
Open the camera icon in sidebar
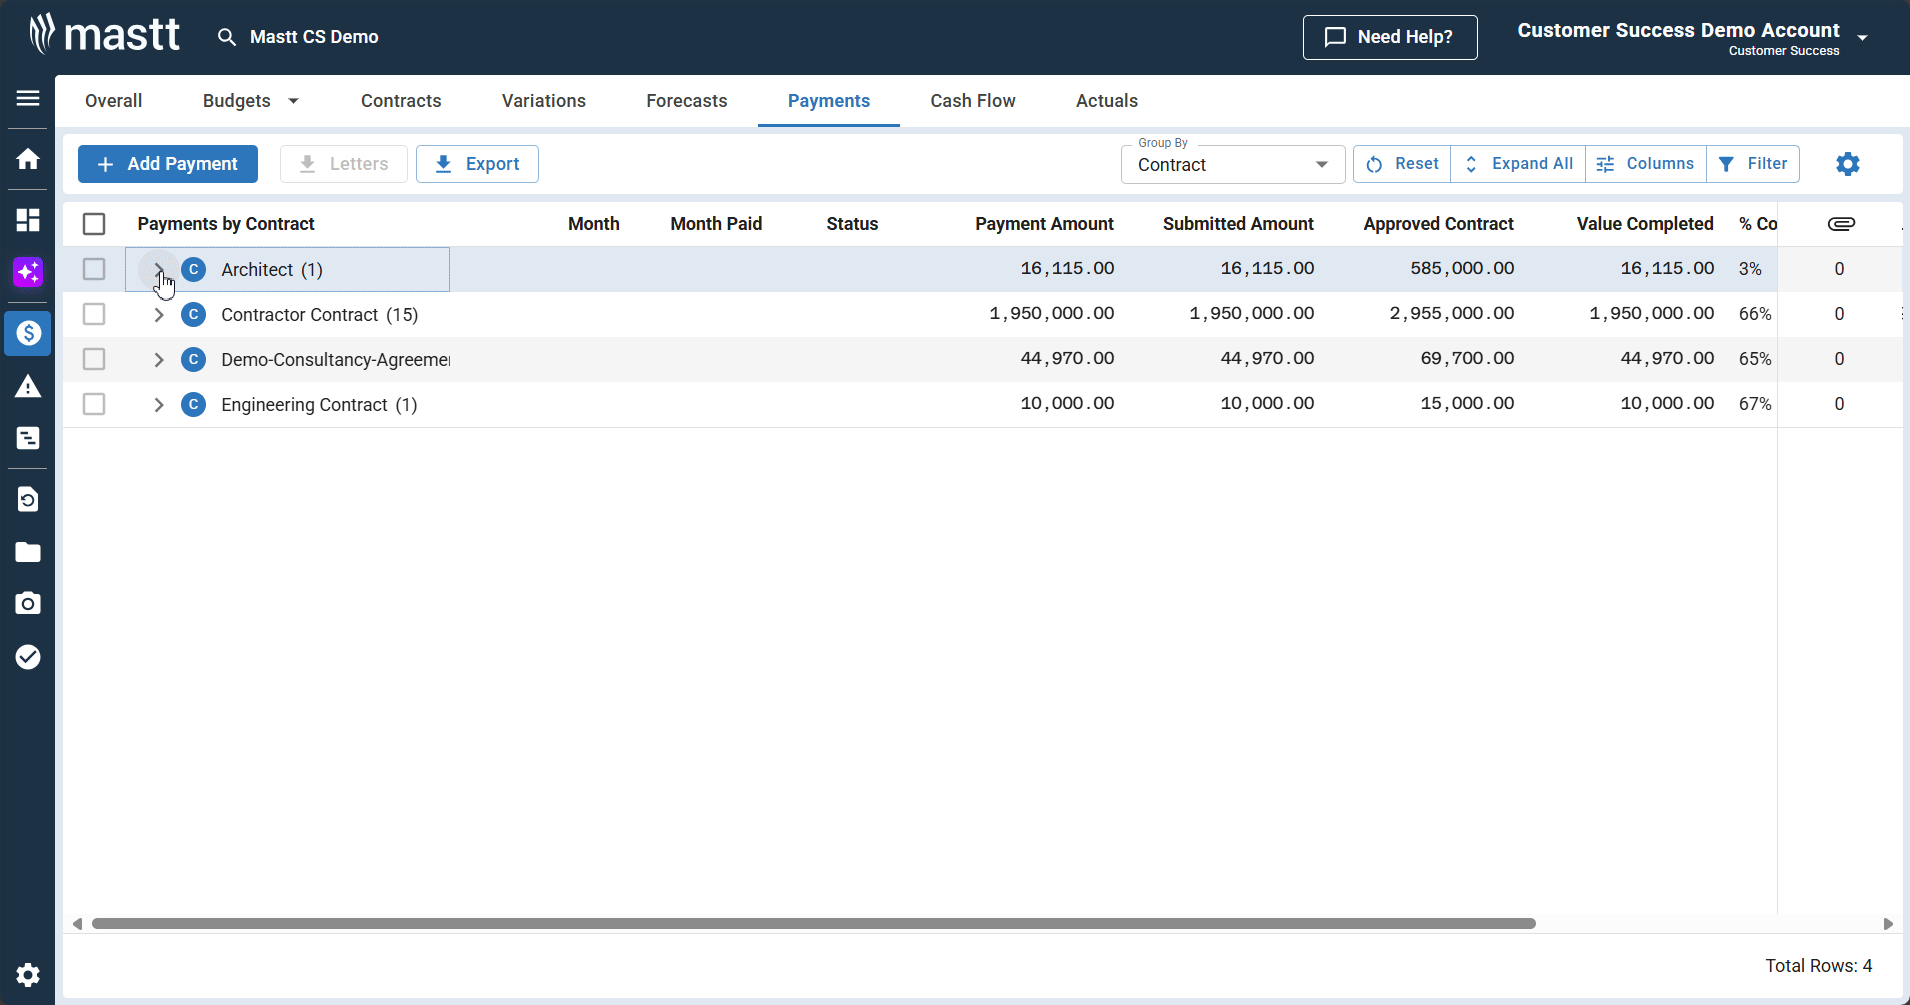[x=28, y=603]
